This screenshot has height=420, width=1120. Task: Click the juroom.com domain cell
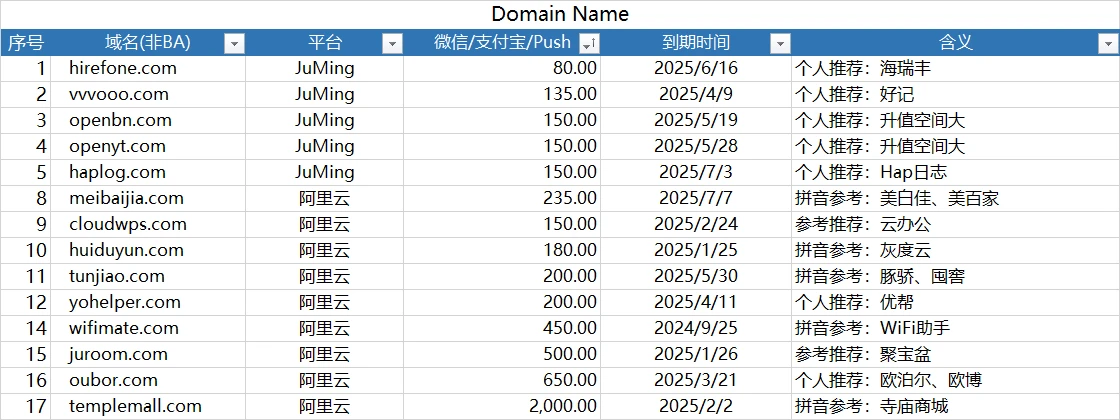coord(118,354)
